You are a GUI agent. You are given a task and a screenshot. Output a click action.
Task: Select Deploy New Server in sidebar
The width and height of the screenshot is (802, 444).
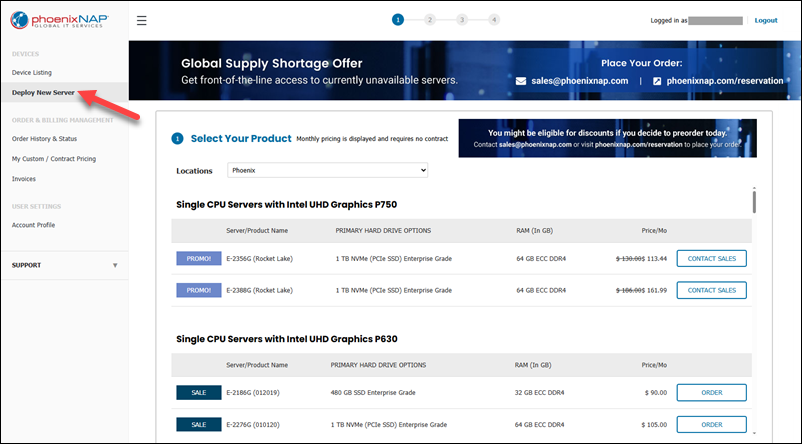click(x=43, y=93)
